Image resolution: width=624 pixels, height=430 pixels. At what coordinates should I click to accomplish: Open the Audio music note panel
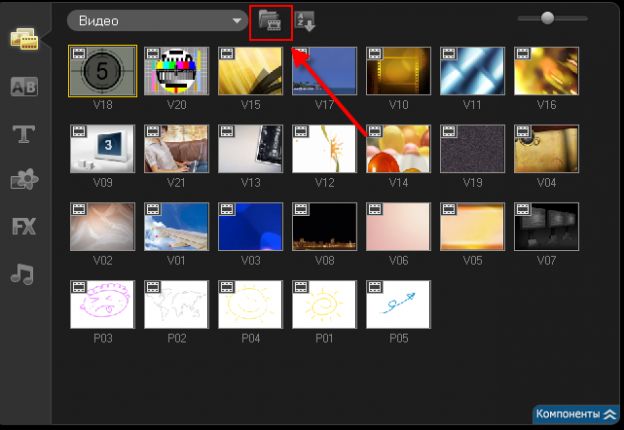[22, 274]
